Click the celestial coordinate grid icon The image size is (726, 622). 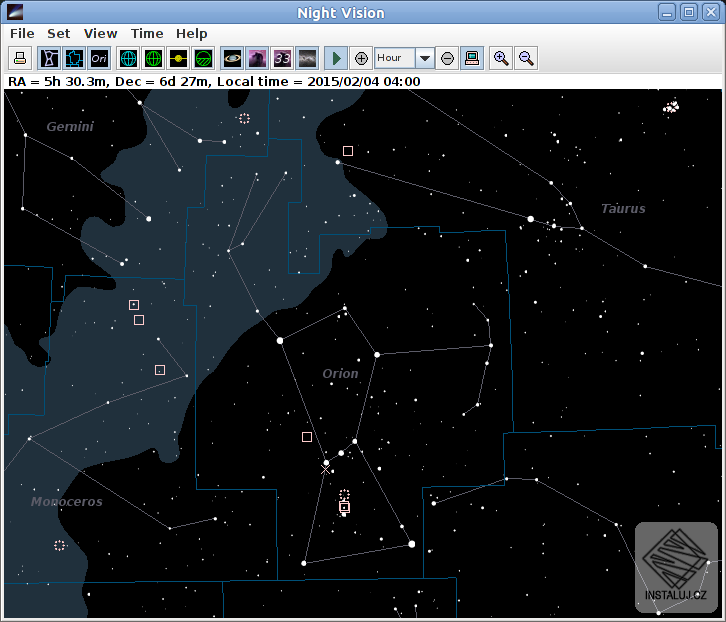pyautogui.click(x=128, y=58)
